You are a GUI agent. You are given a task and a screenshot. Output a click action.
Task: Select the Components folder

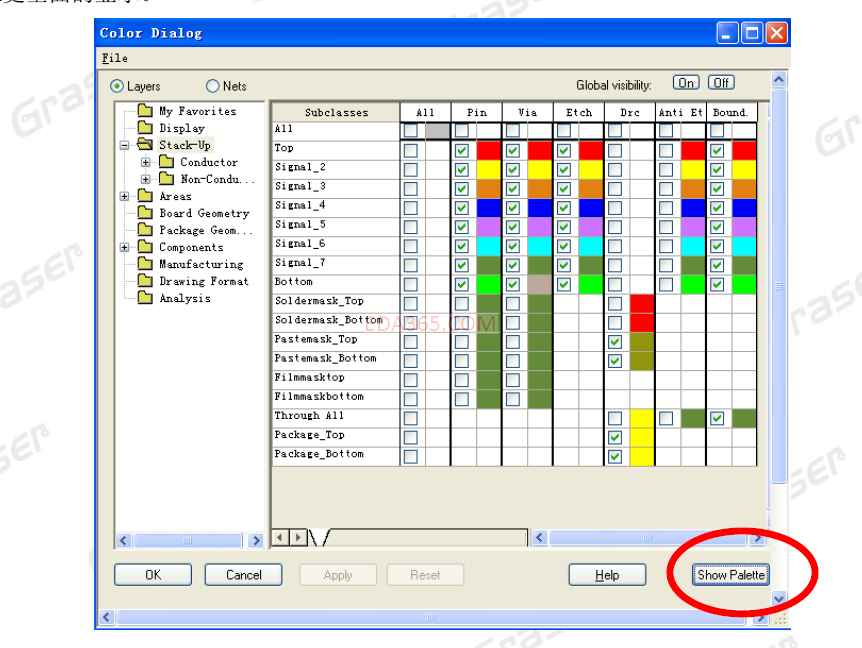point(180,247)
